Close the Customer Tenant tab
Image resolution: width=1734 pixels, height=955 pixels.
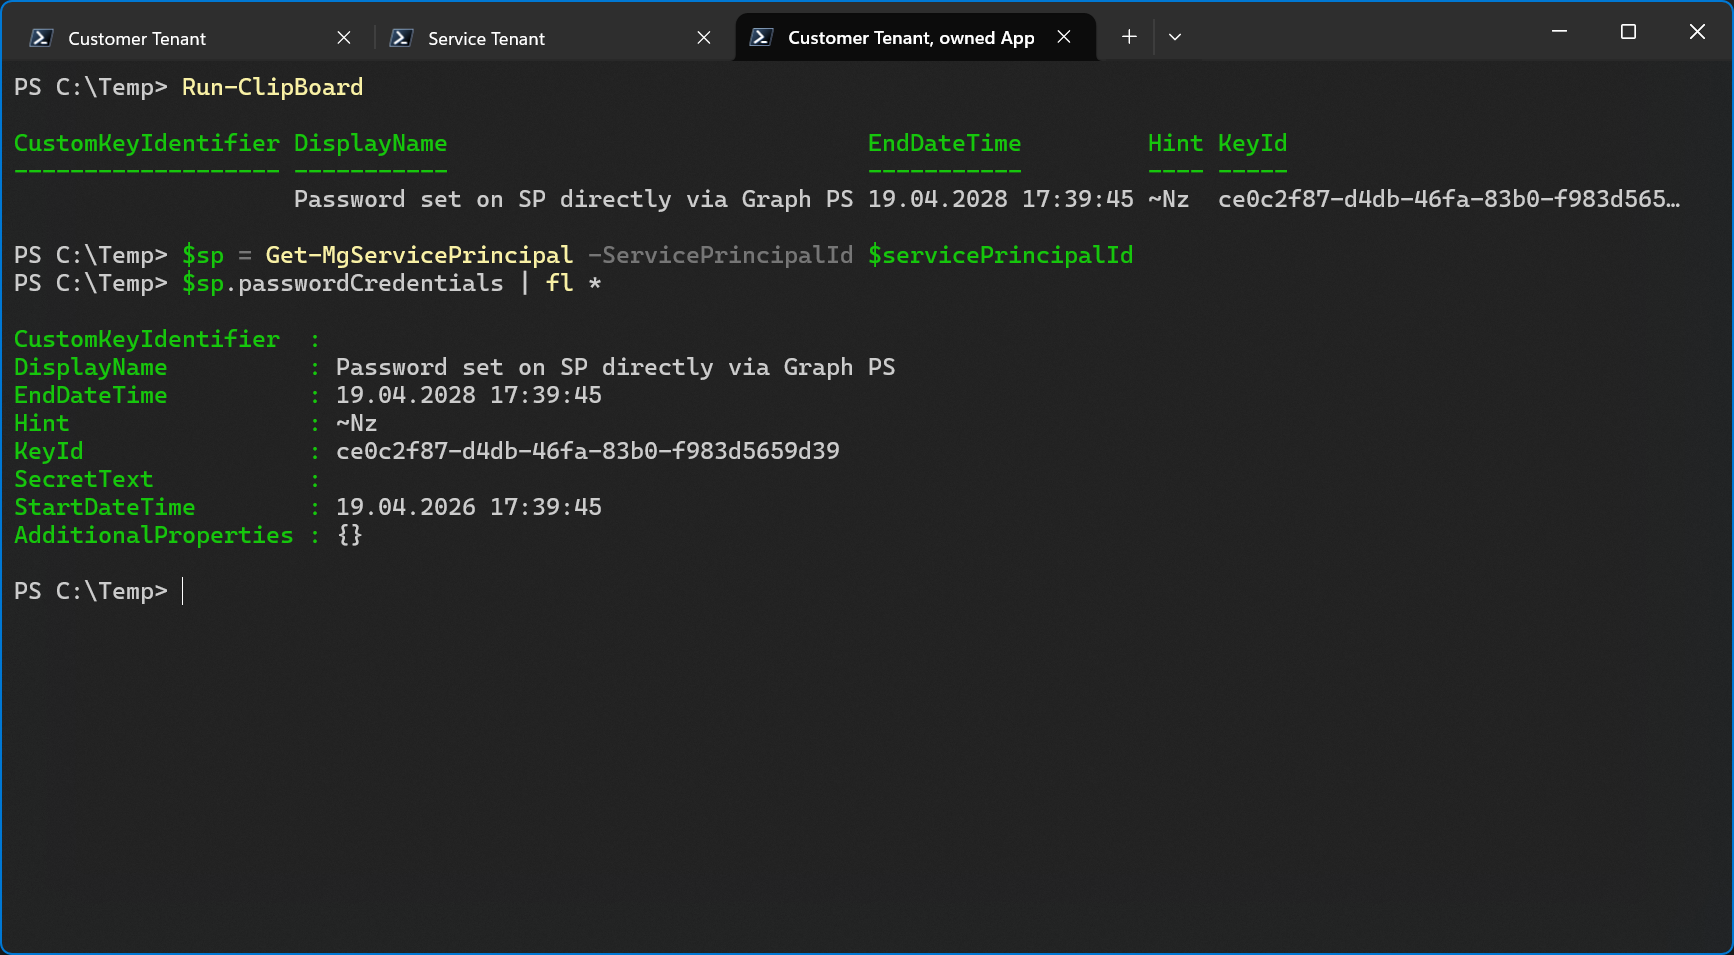tap(343, 37)
